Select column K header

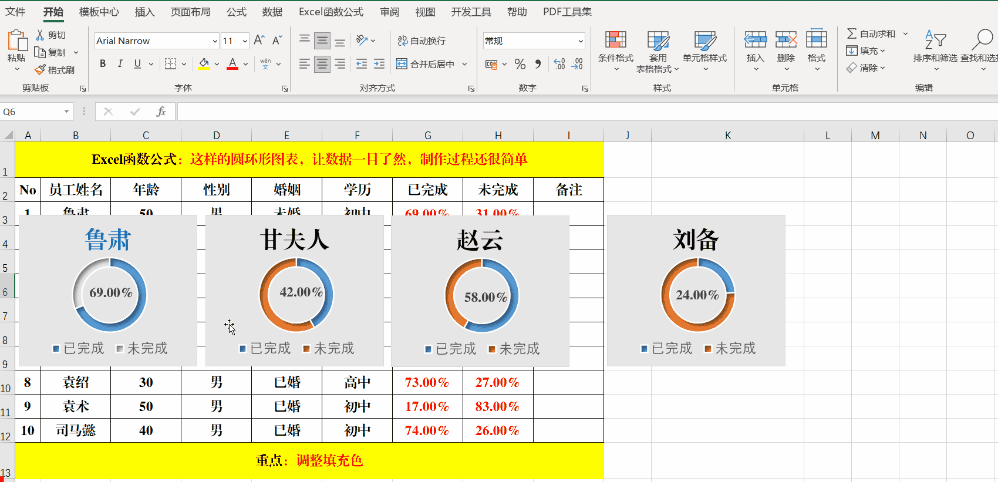click(727, 135)
